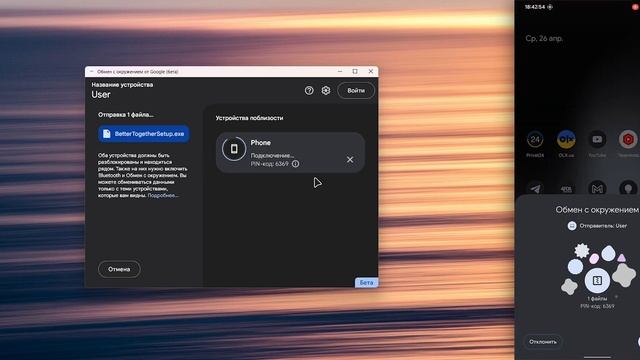The image size is (640, 360).
Task: Minimize the Nearby Share window
Action: pyautogui.click(x=340, y=71)
